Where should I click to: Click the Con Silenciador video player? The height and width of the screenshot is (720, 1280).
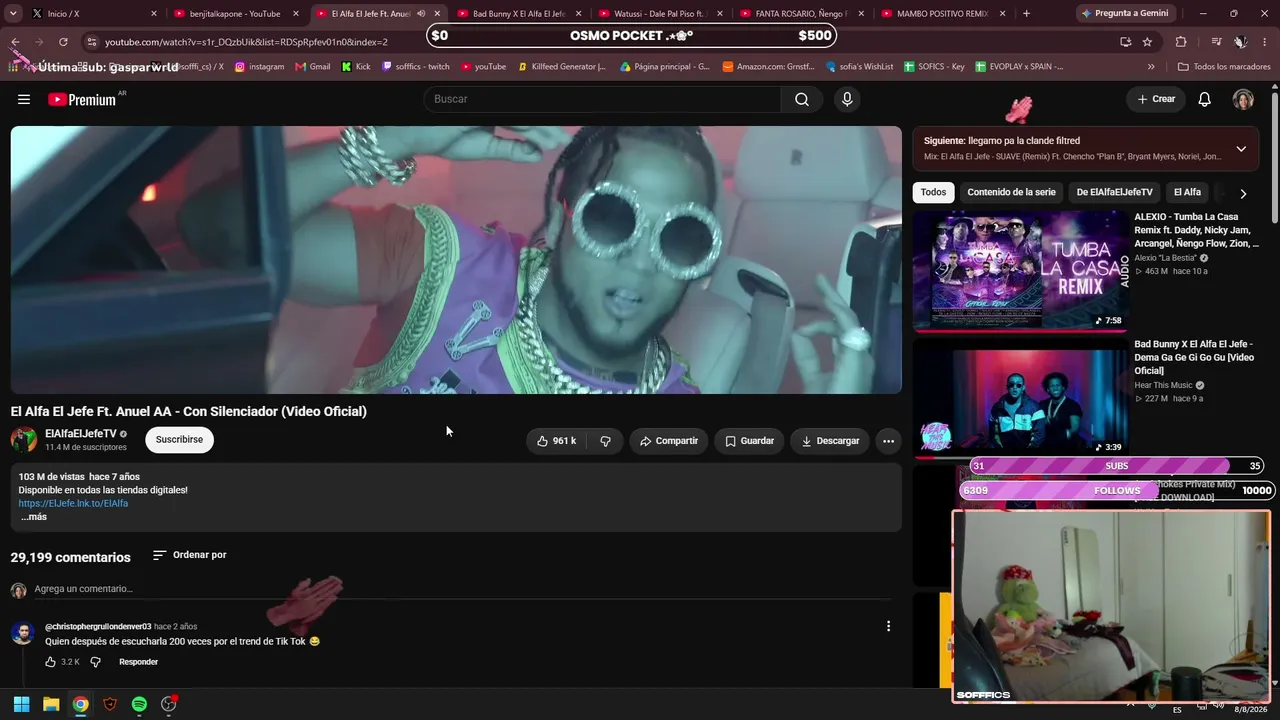456,260
